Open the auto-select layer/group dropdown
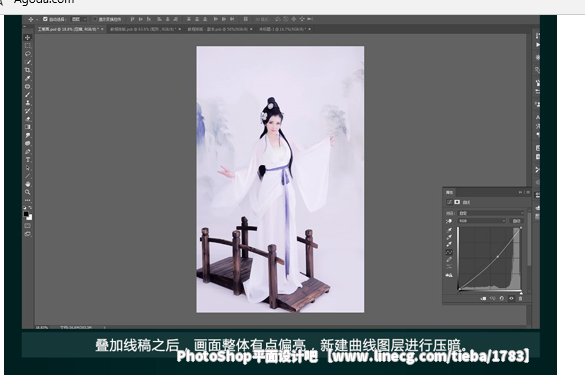The width and height of the screenshot is (585, 375). coord(79,19)
